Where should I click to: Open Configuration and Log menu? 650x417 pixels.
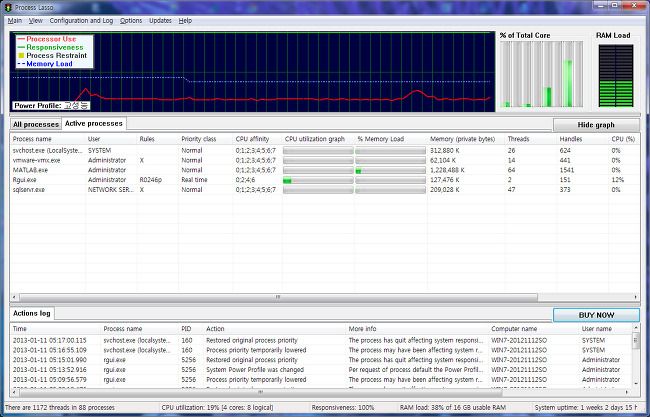pyautogui.click(x=81, y=21)
